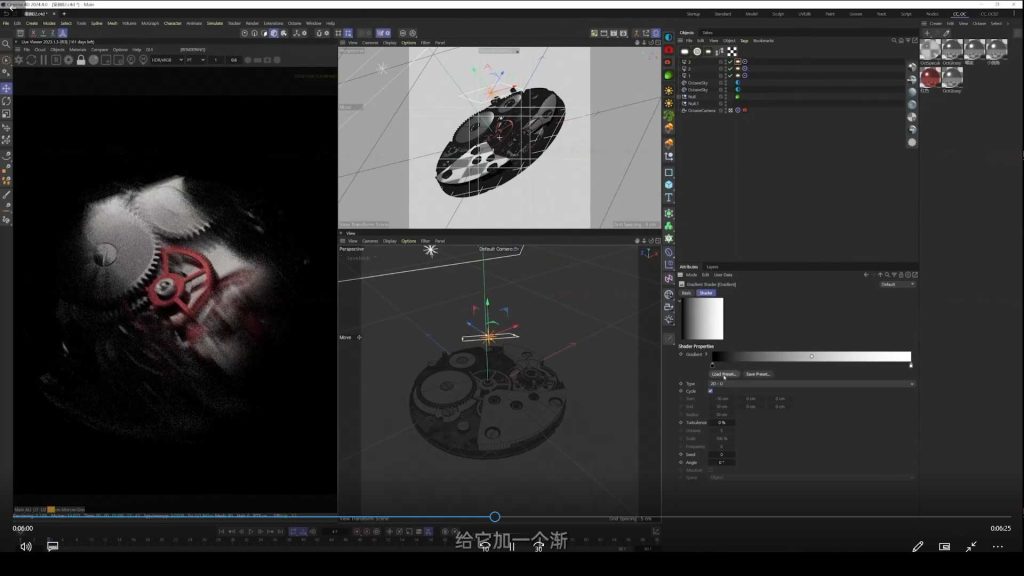1024x576 pixels.
Task: Click the lock resolution icon in Live Viewer
Action: (x=81, y=60)
